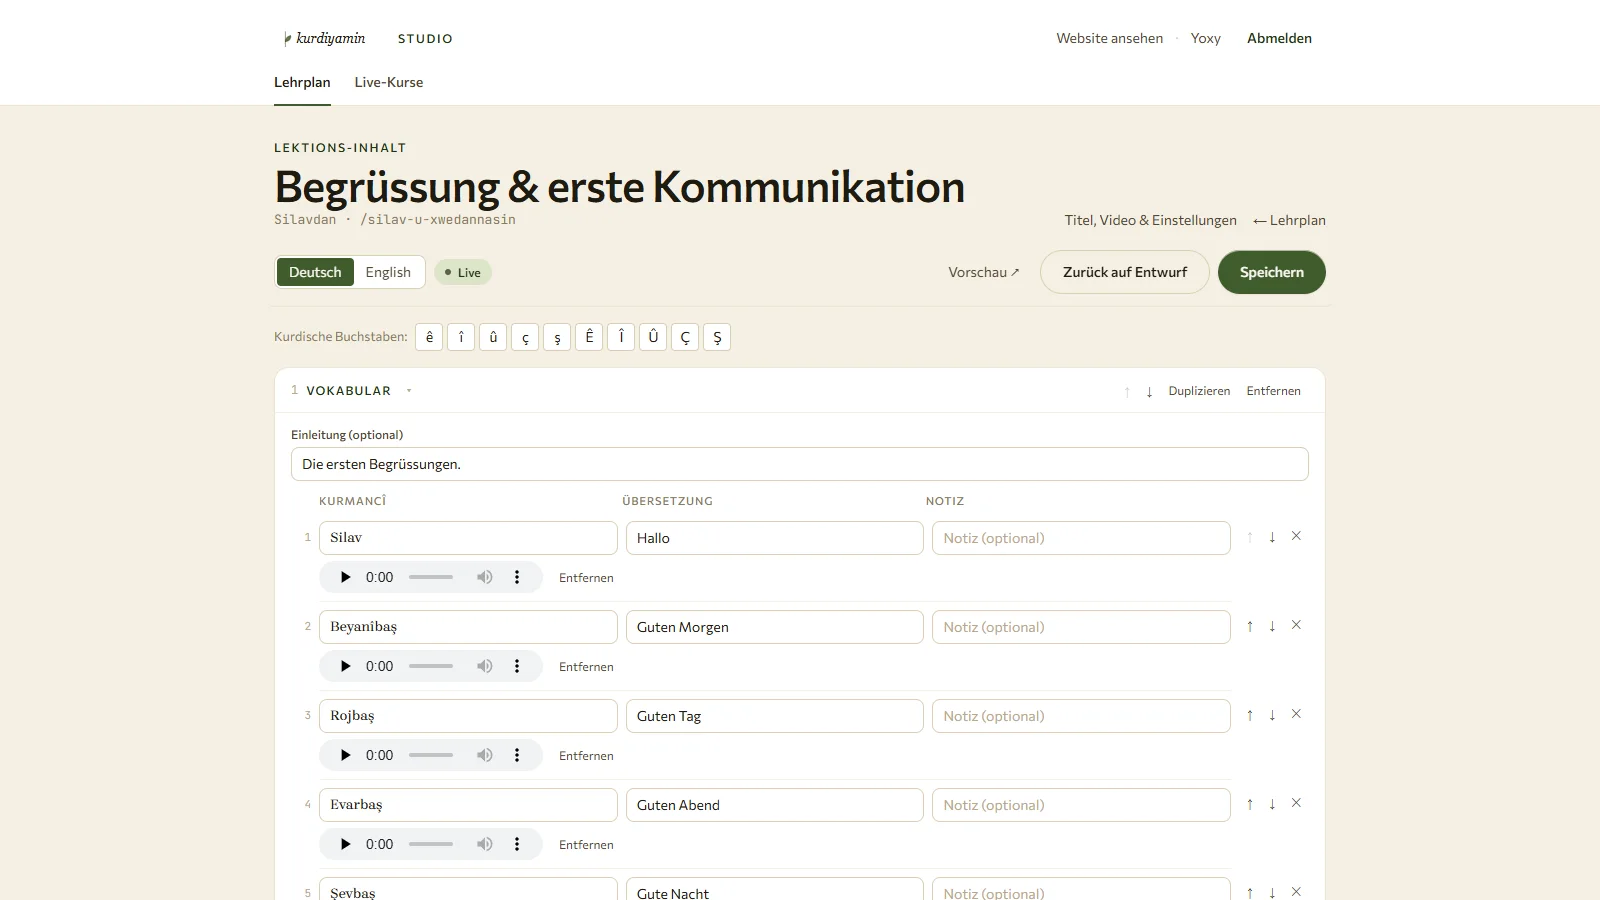The width and height of the screenshot is (1600, 900).
Task: Adjust the Beyanibaş audio progress slider
Action: pyautogui.click(x=431, y=666)
